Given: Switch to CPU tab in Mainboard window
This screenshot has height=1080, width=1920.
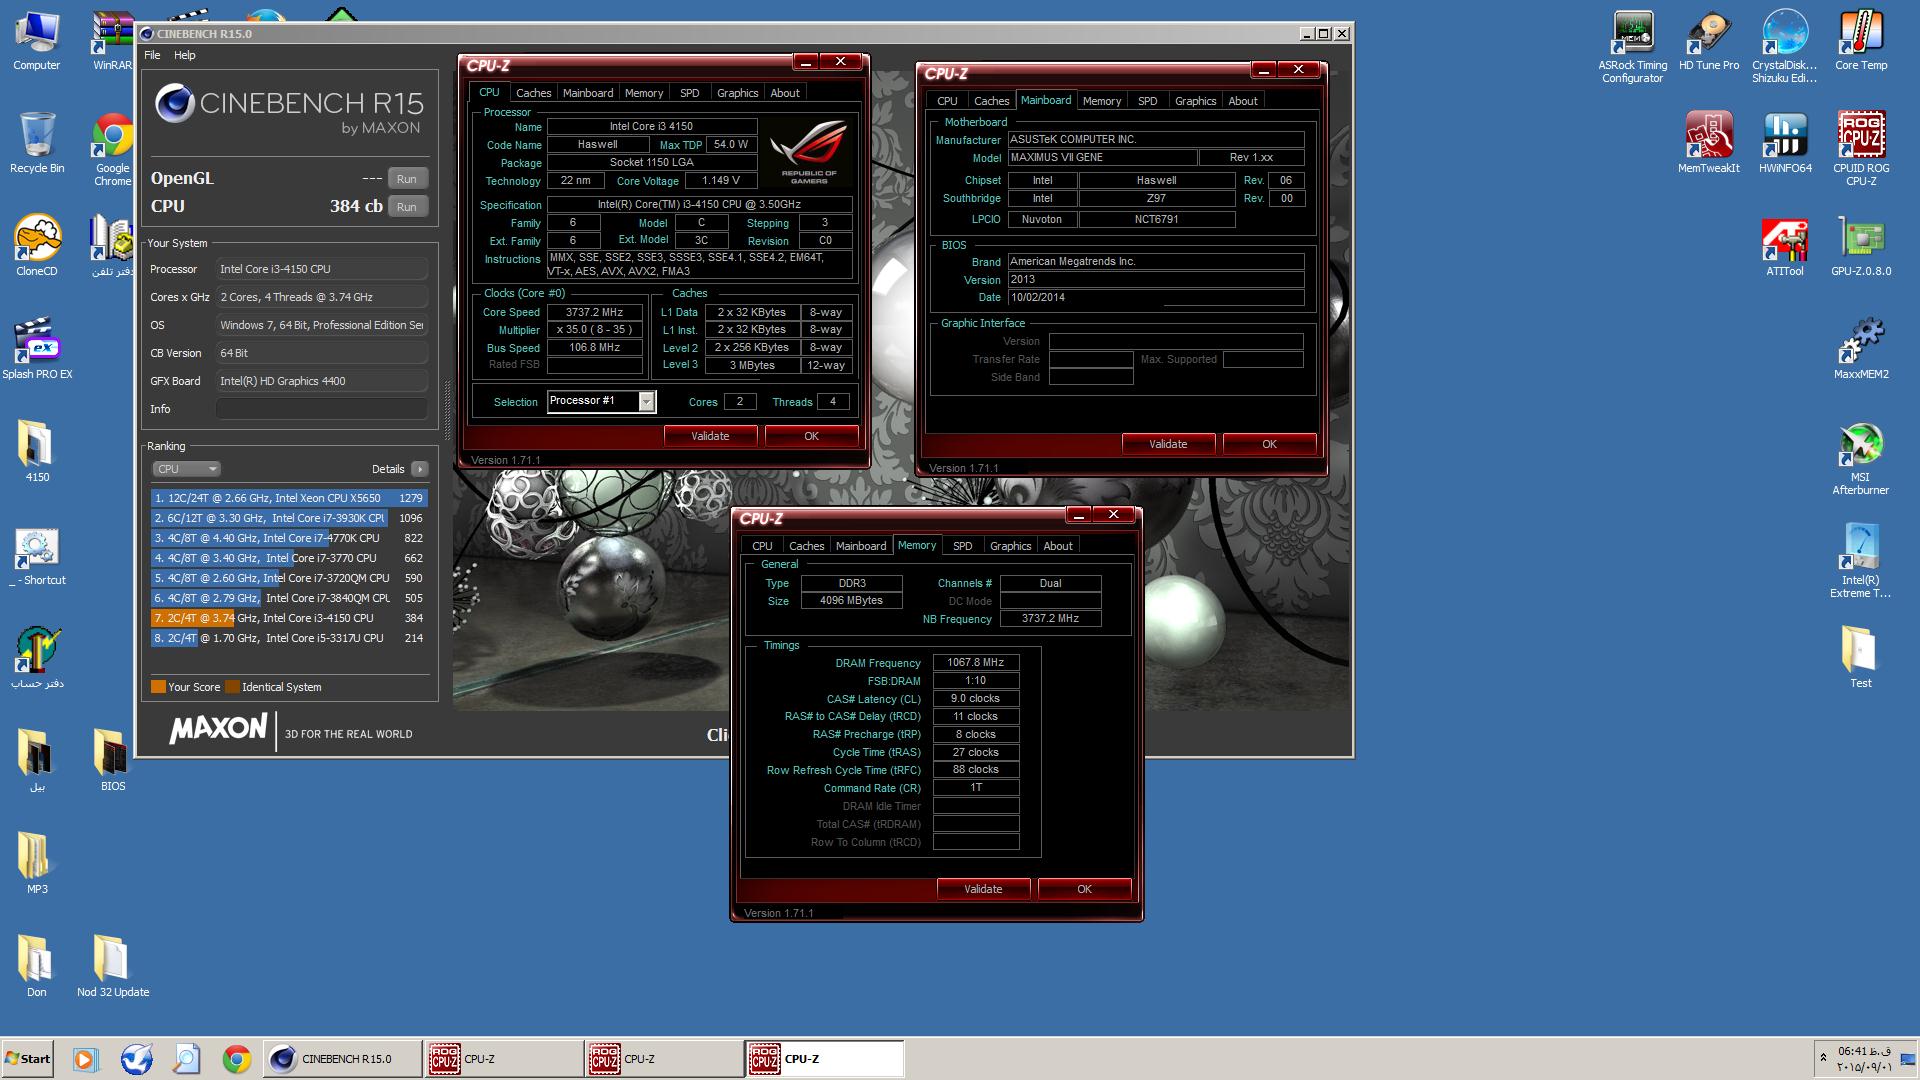Looking at the screenshot, I should click(947, 101).
